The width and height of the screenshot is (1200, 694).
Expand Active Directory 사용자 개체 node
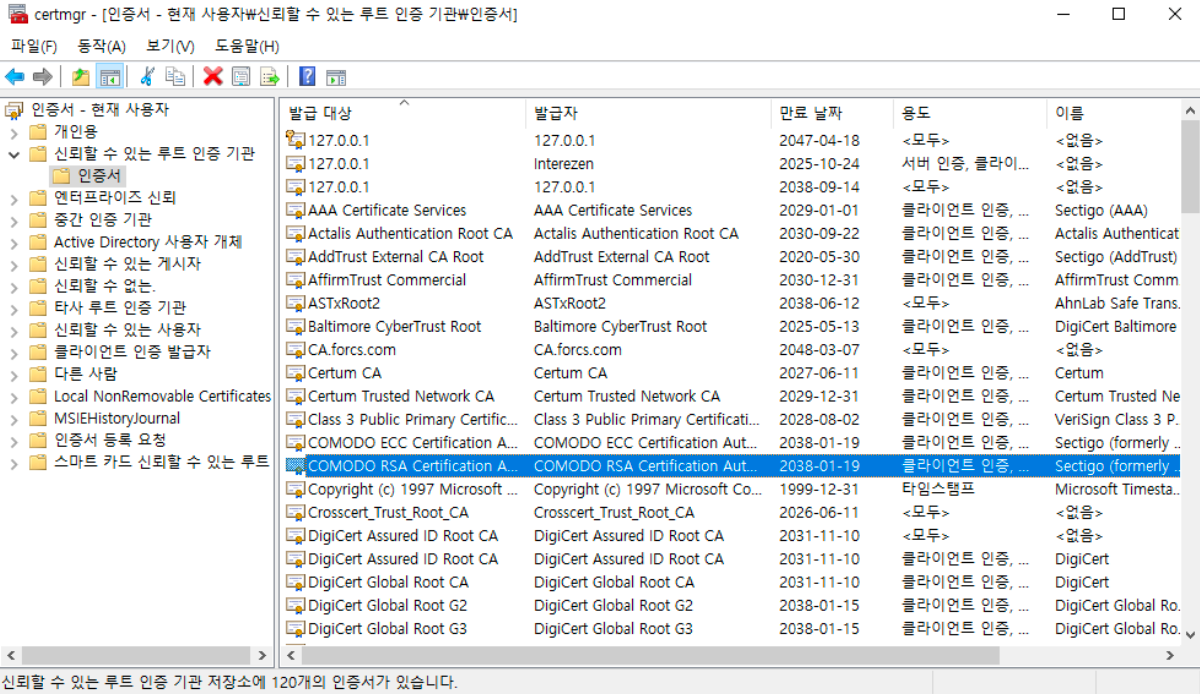coord(14,242)
